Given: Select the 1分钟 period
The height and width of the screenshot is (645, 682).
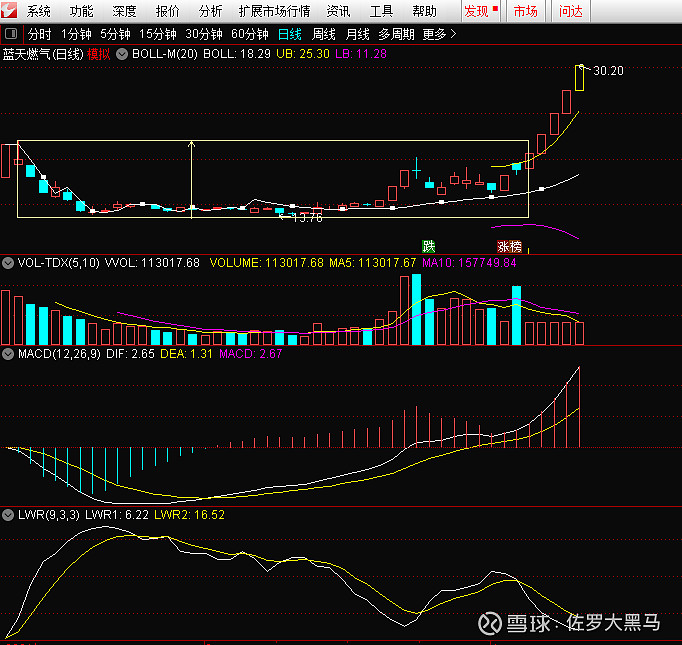Looking at the screenshot, I should point(76,34).
